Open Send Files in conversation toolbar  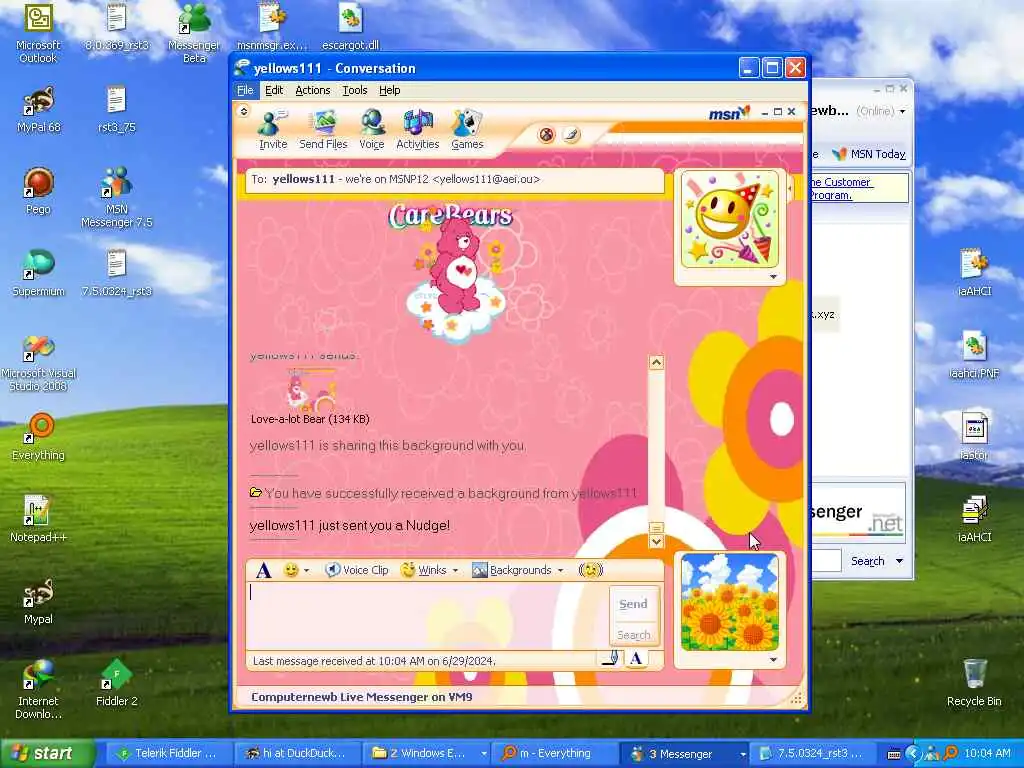(x=323, y=130)
